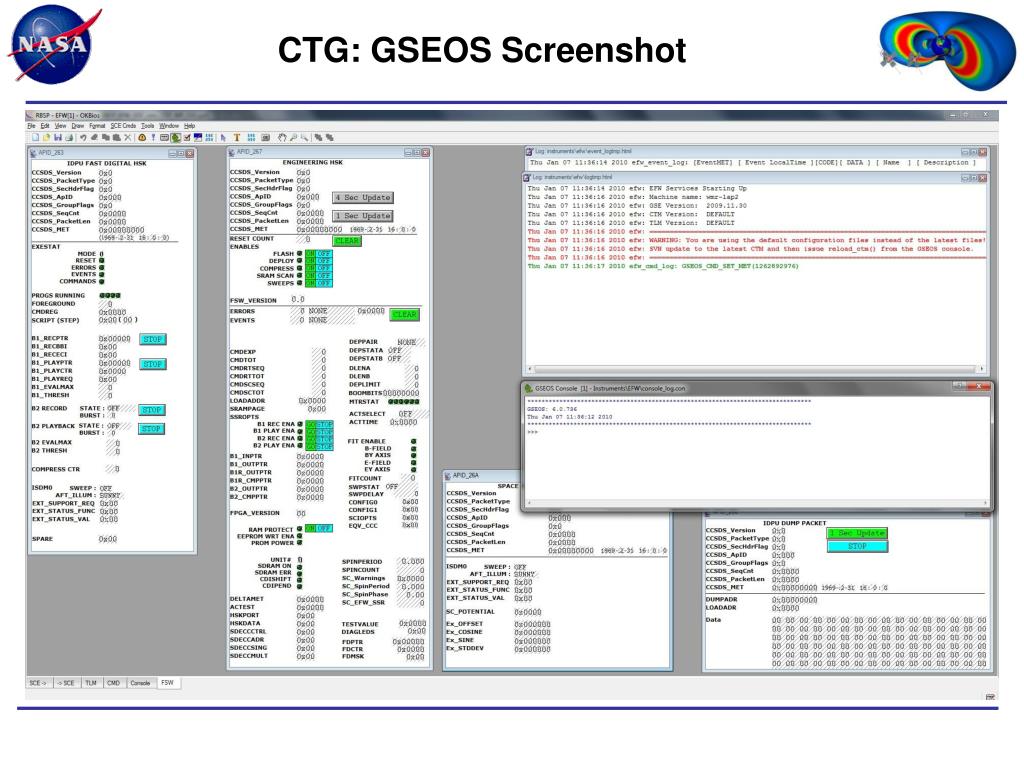The height and width of the screenshot is (768, 1024).
Task: Open the Tools menu
Action: 148,125
